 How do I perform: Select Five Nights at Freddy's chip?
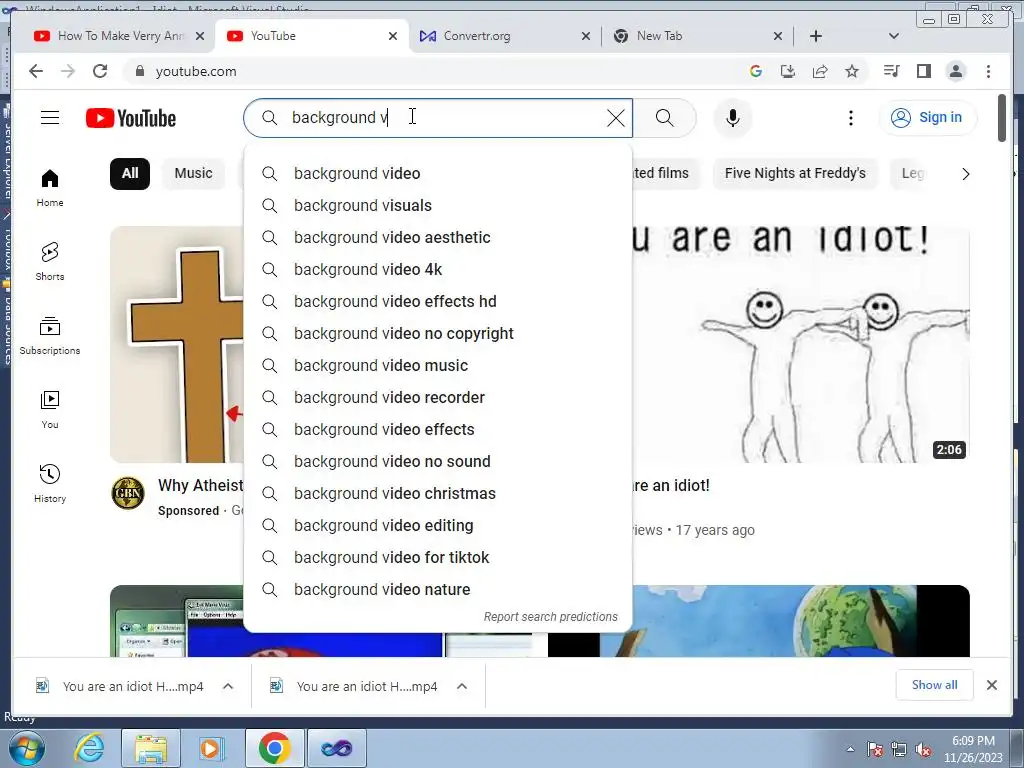[795, 173]
